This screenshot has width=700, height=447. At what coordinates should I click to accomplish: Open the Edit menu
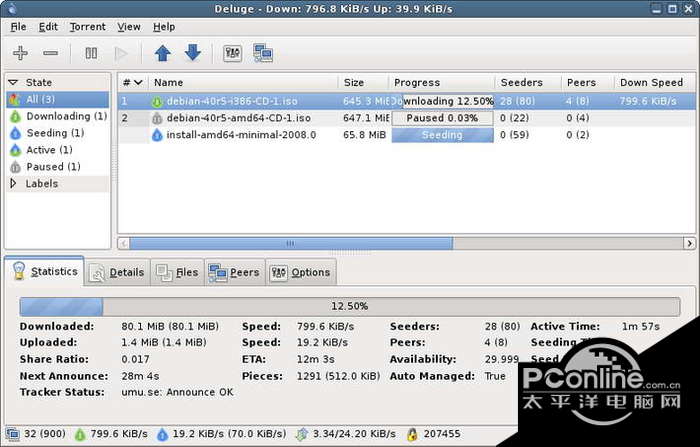point(48,27)
